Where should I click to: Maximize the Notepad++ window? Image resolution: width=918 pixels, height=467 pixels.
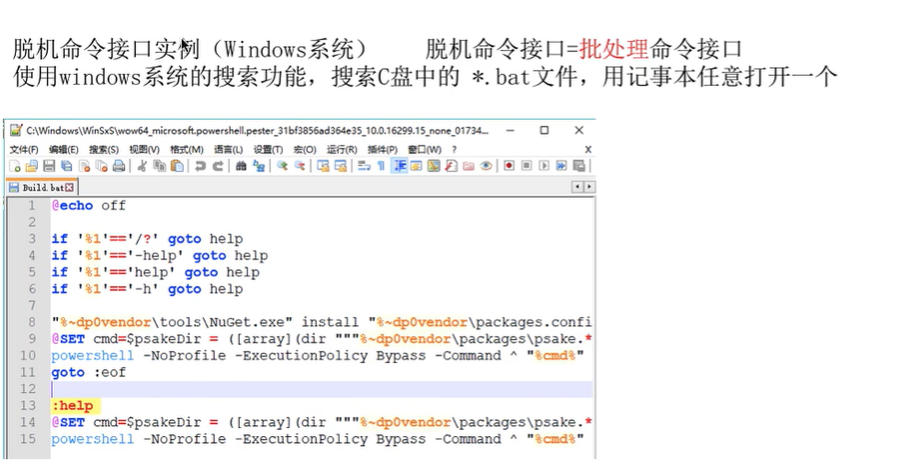[x=544, y=130]
